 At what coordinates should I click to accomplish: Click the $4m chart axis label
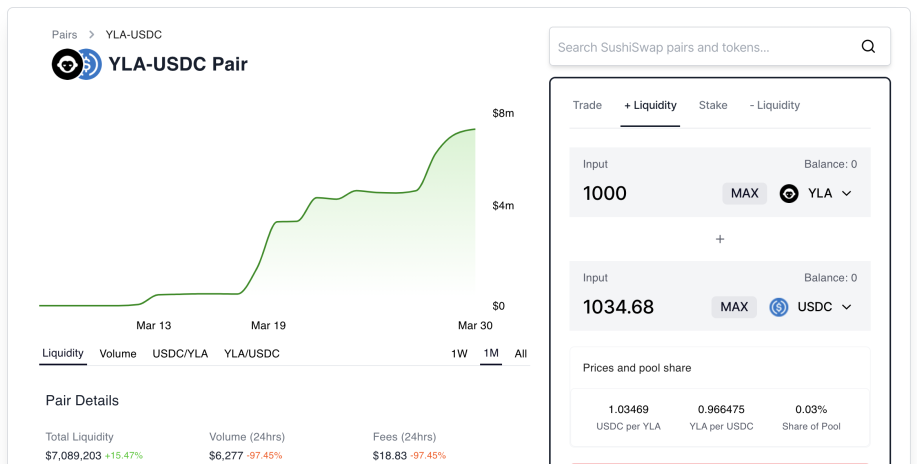(x=503, y=205)
